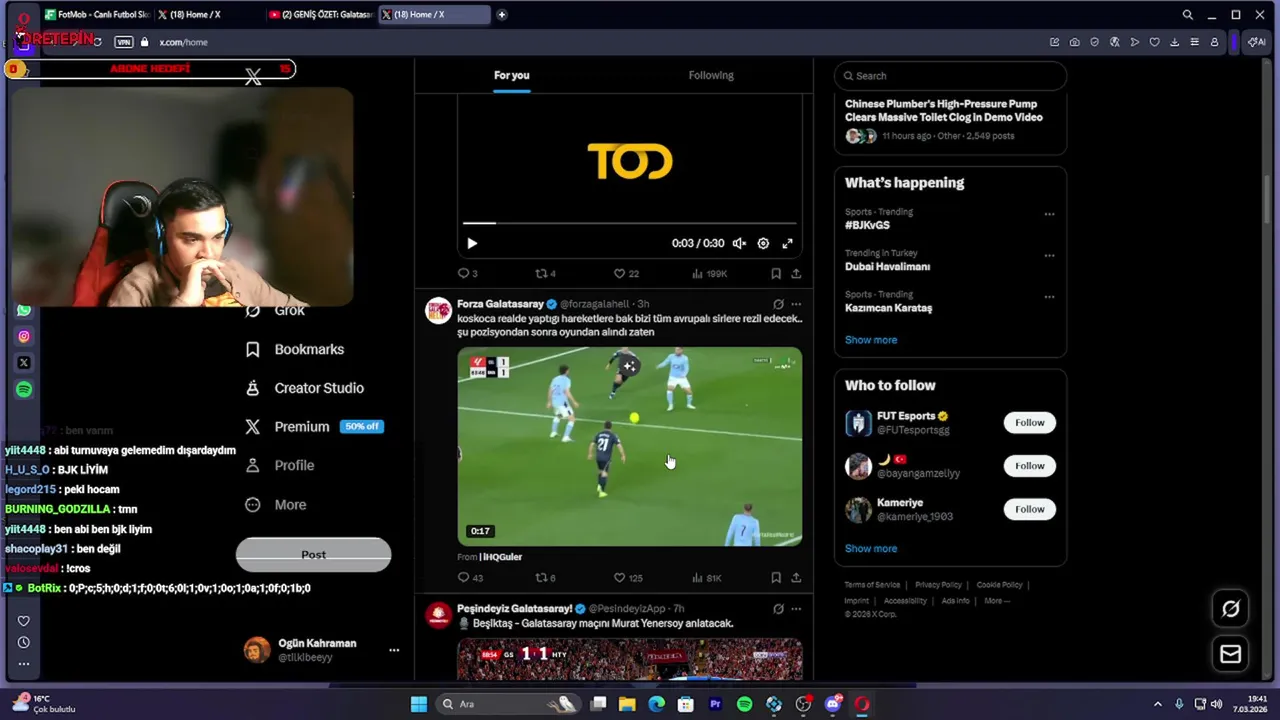View 81K analytics of Forza Galatasaray post
Screen dimensions: 1280x720
tap(707, 577)
